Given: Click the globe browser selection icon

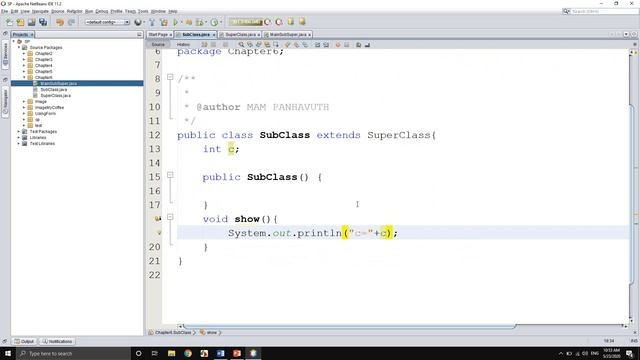Looking at the screenshot, I should [138, 22].
